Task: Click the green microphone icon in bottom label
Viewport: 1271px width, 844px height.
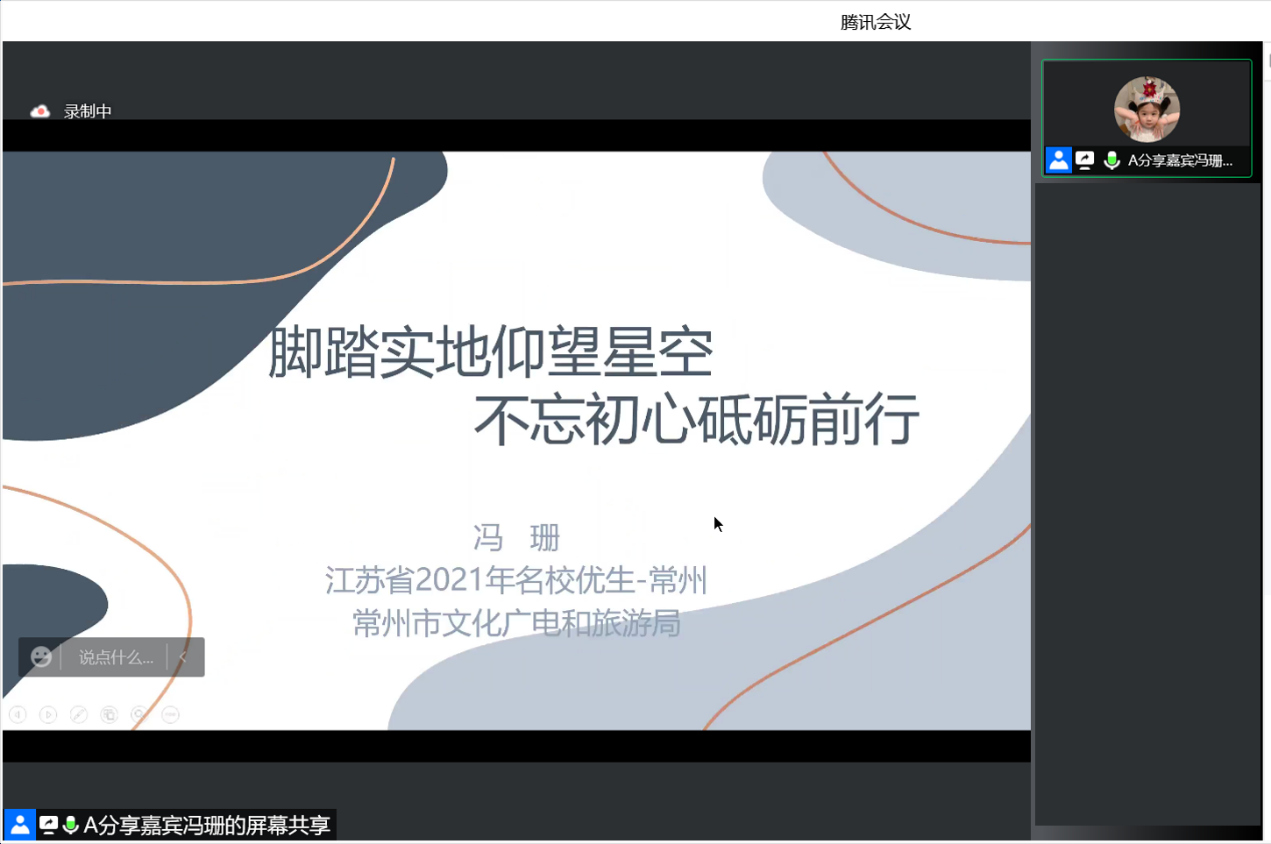Action: (70, 825)
